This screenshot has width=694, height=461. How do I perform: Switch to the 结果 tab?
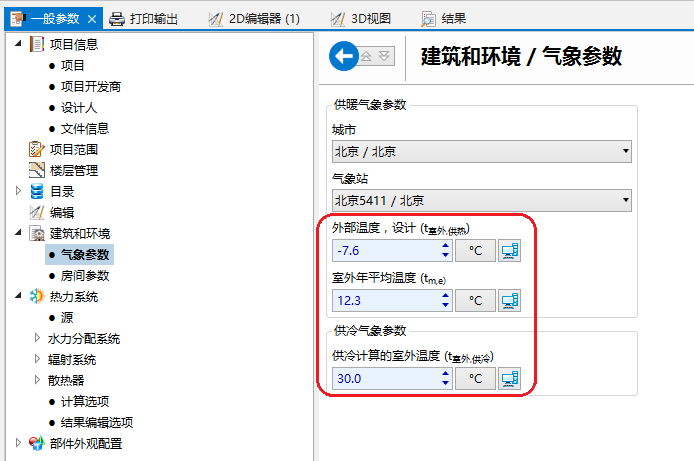445,18
